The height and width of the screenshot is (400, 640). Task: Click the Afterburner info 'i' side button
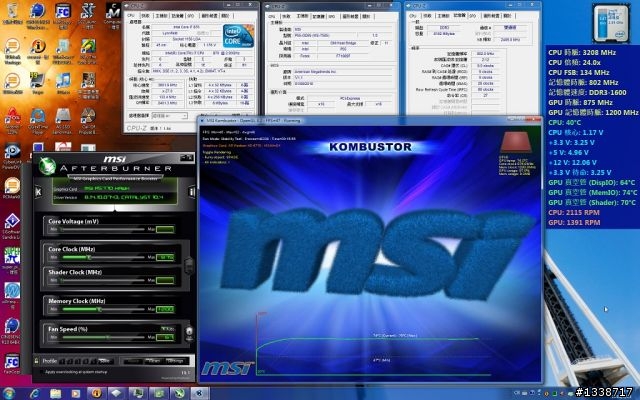point(192,192)
